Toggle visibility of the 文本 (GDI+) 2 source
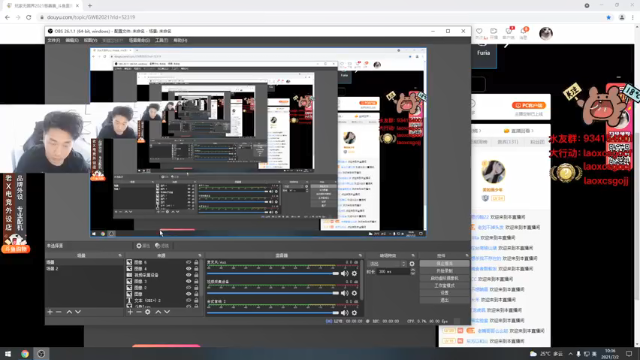The height and width of the screenshot is (360, 640). tap(189, 300)
